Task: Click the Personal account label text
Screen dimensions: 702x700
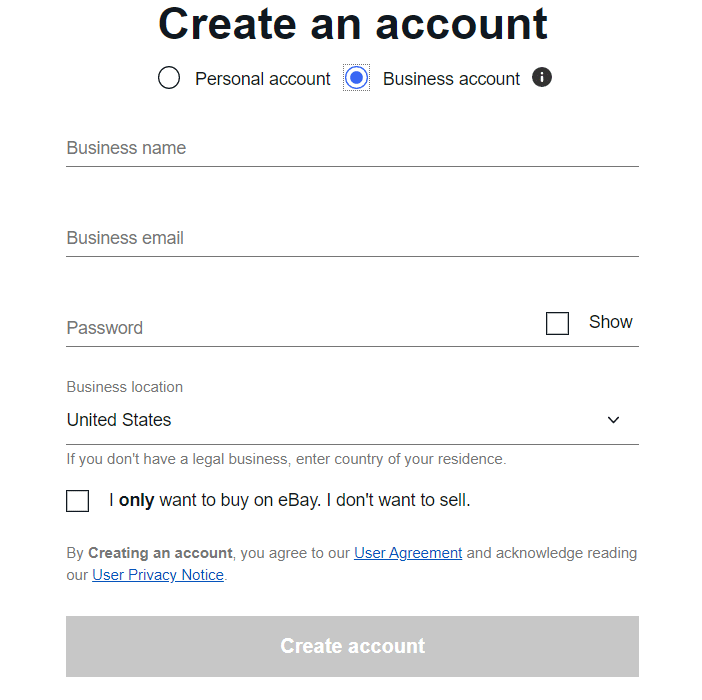Action: [x=262, y=79]
